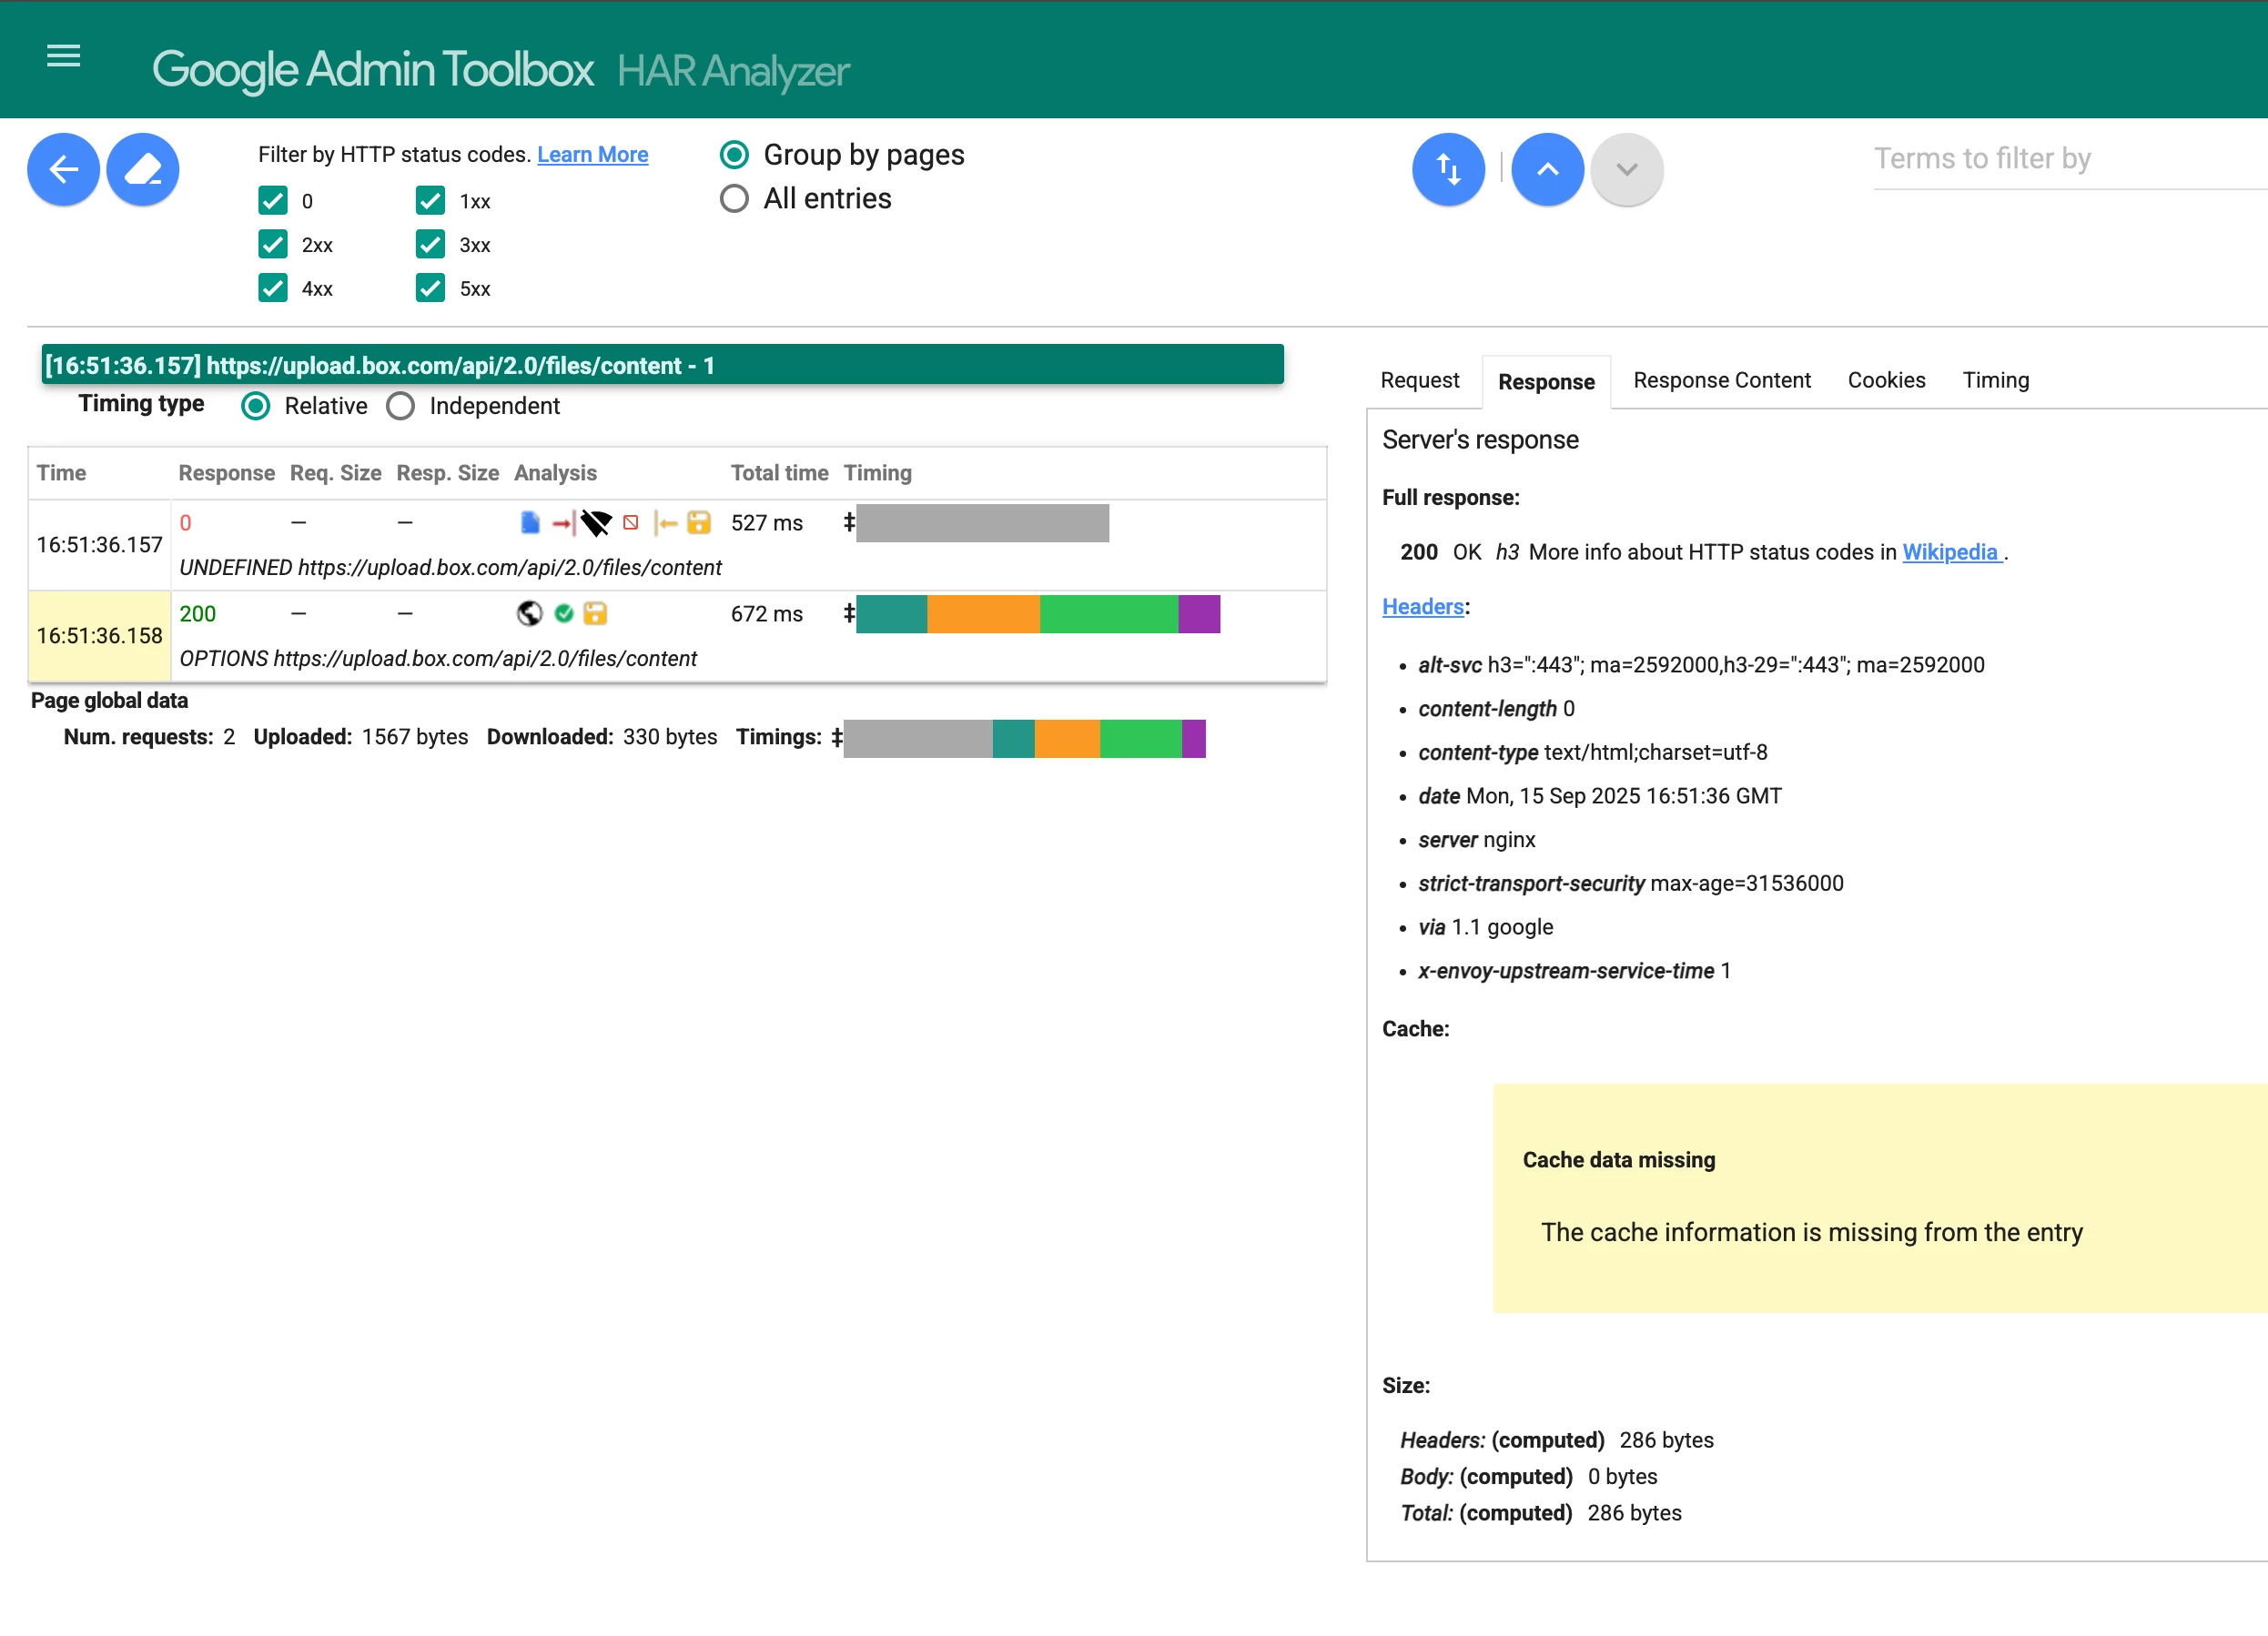Click the blue document icon in first row
Screen dimensions: 2268x1636
(530, 523)
